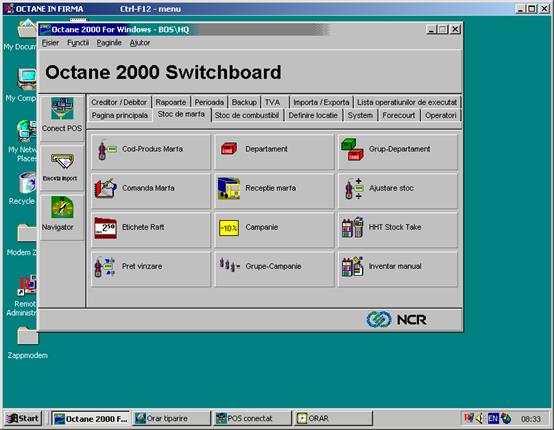
Task: Open the Ajutor menu
Action: point(140,43)
